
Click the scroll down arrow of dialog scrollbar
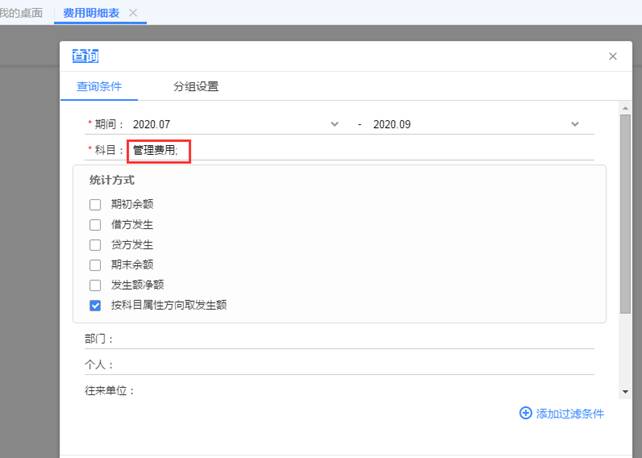626,392
